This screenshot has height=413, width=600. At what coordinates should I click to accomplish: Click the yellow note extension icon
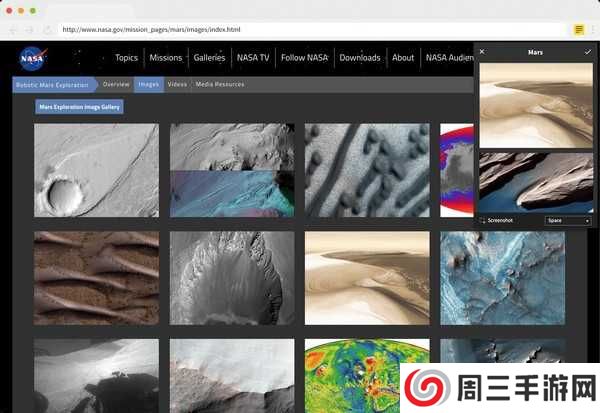579,29
